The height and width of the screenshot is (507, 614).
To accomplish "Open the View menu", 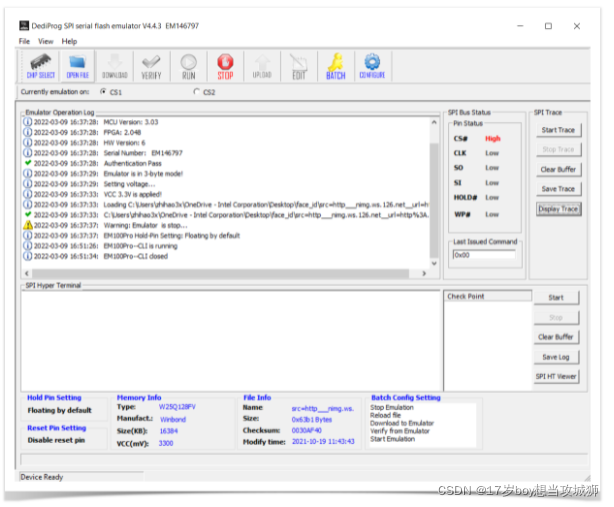I will click(x=45, y=41).
